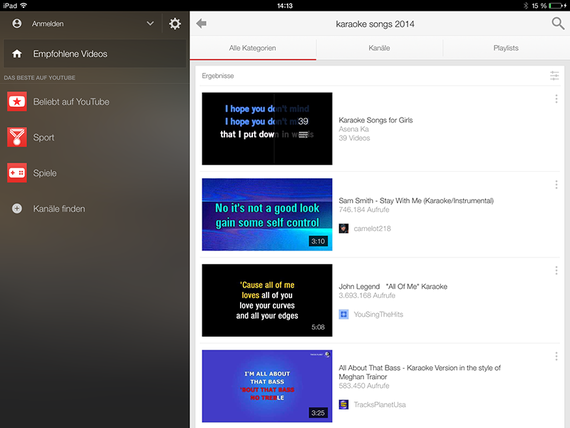Screen dimensions: 570x428
Task: Tap the plus icon for Kanäle finden
Action: 17,208
